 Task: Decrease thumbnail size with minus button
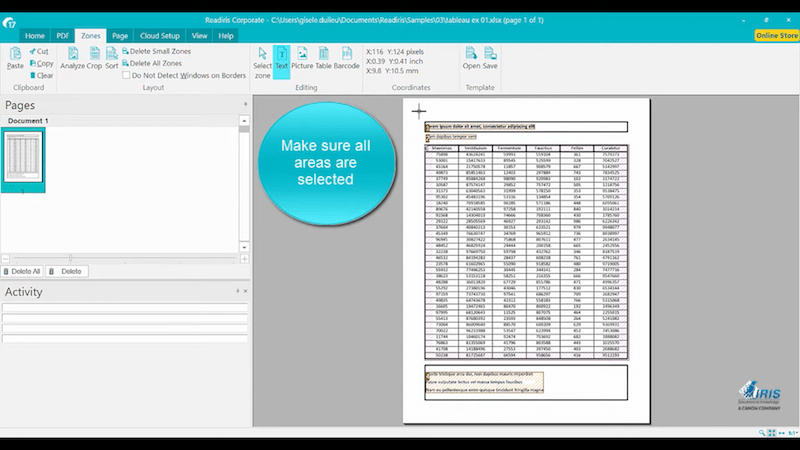click(x=5, y=259)
